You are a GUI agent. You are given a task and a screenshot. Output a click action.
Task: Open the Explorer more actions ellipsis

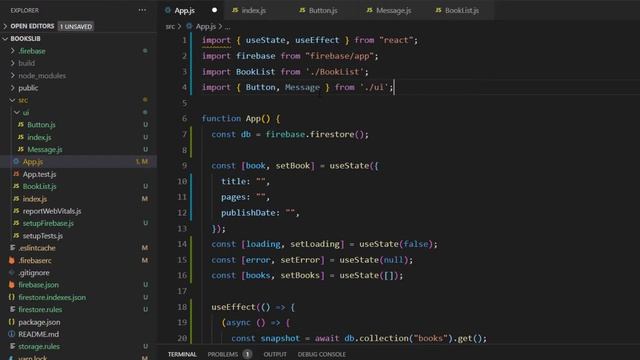coord(142,10)
